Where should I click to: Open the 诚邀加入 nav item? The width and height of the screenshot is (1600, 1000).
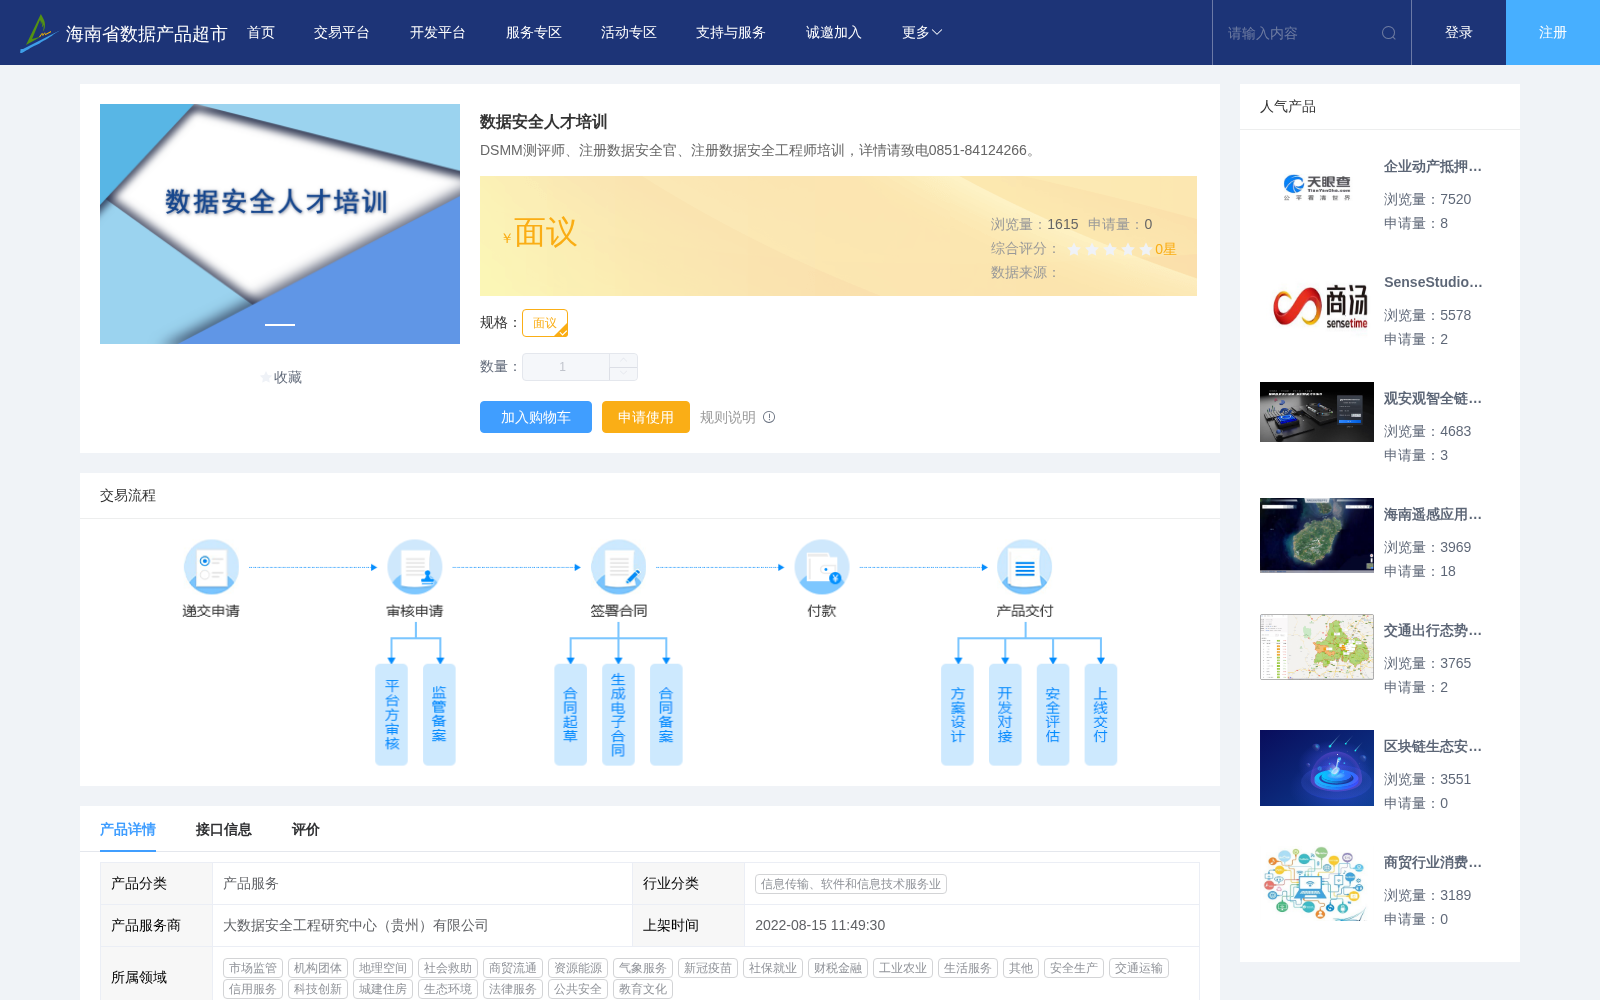click(x=834, y=33)
